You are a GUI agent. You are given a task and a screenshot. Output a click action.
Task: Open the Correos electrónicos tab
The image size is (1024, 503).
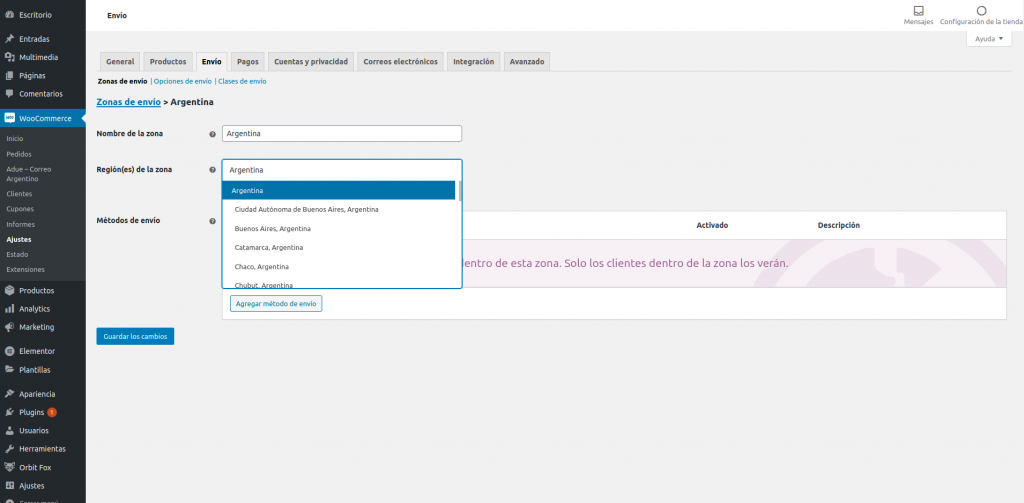point(400,61)
